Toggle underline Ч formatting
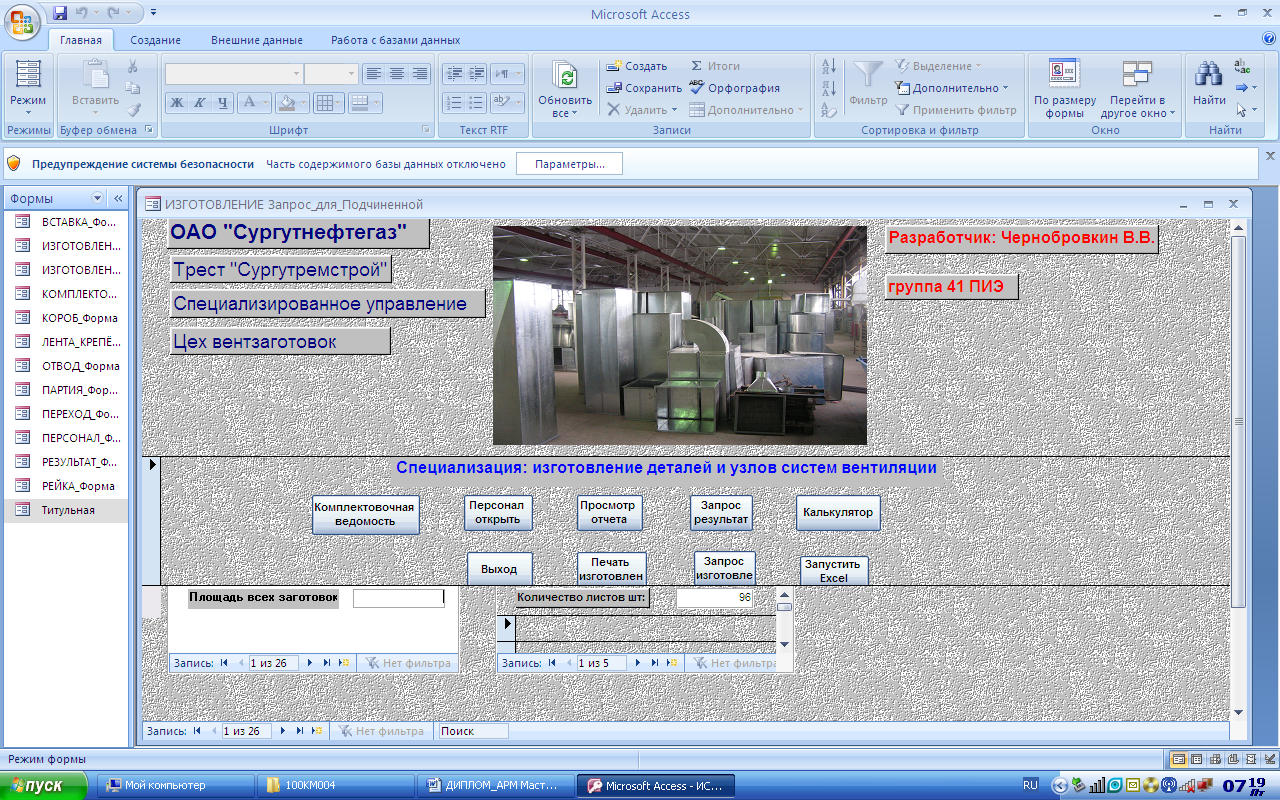This screenshot has width=1280, height=800. click(223, 102)
